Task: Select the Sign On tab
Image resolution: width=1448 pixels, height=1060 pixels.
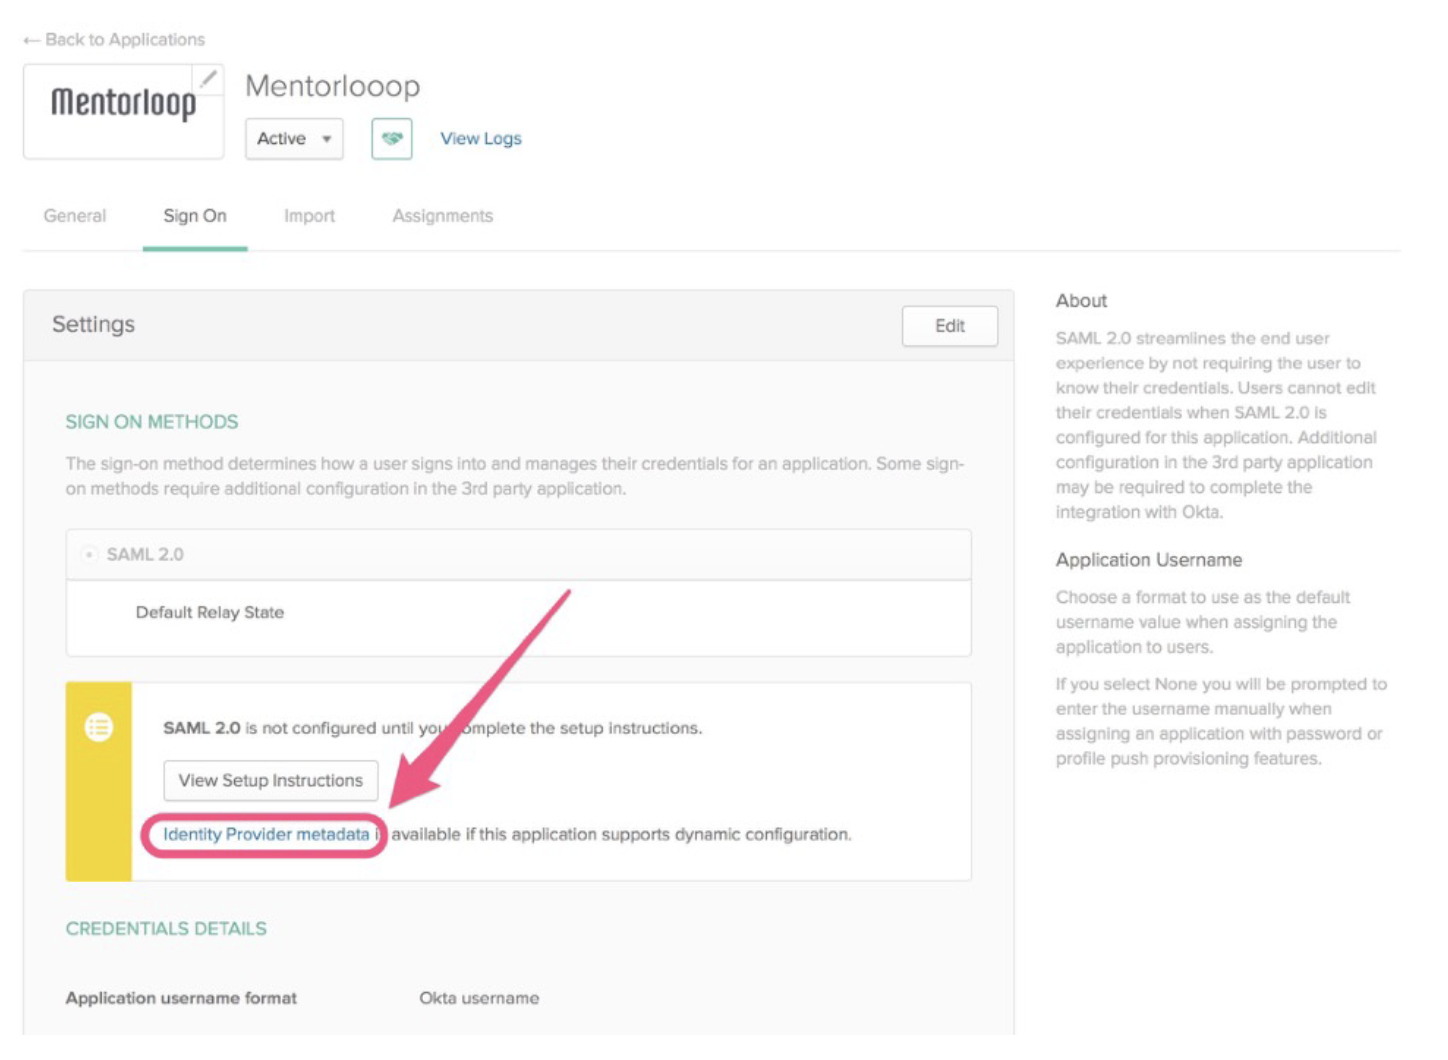Action: tap(195, 216)
